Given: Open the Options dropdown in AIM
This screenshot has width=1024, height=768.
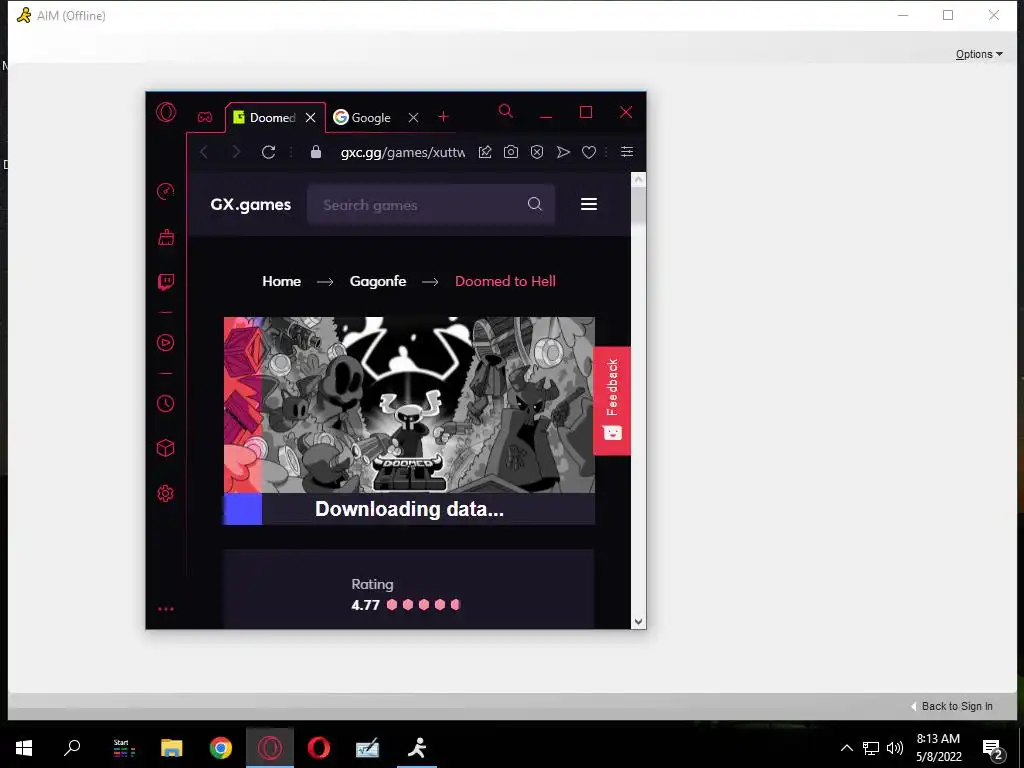Looking at the screenshot, I should click(x=979, y=54).
